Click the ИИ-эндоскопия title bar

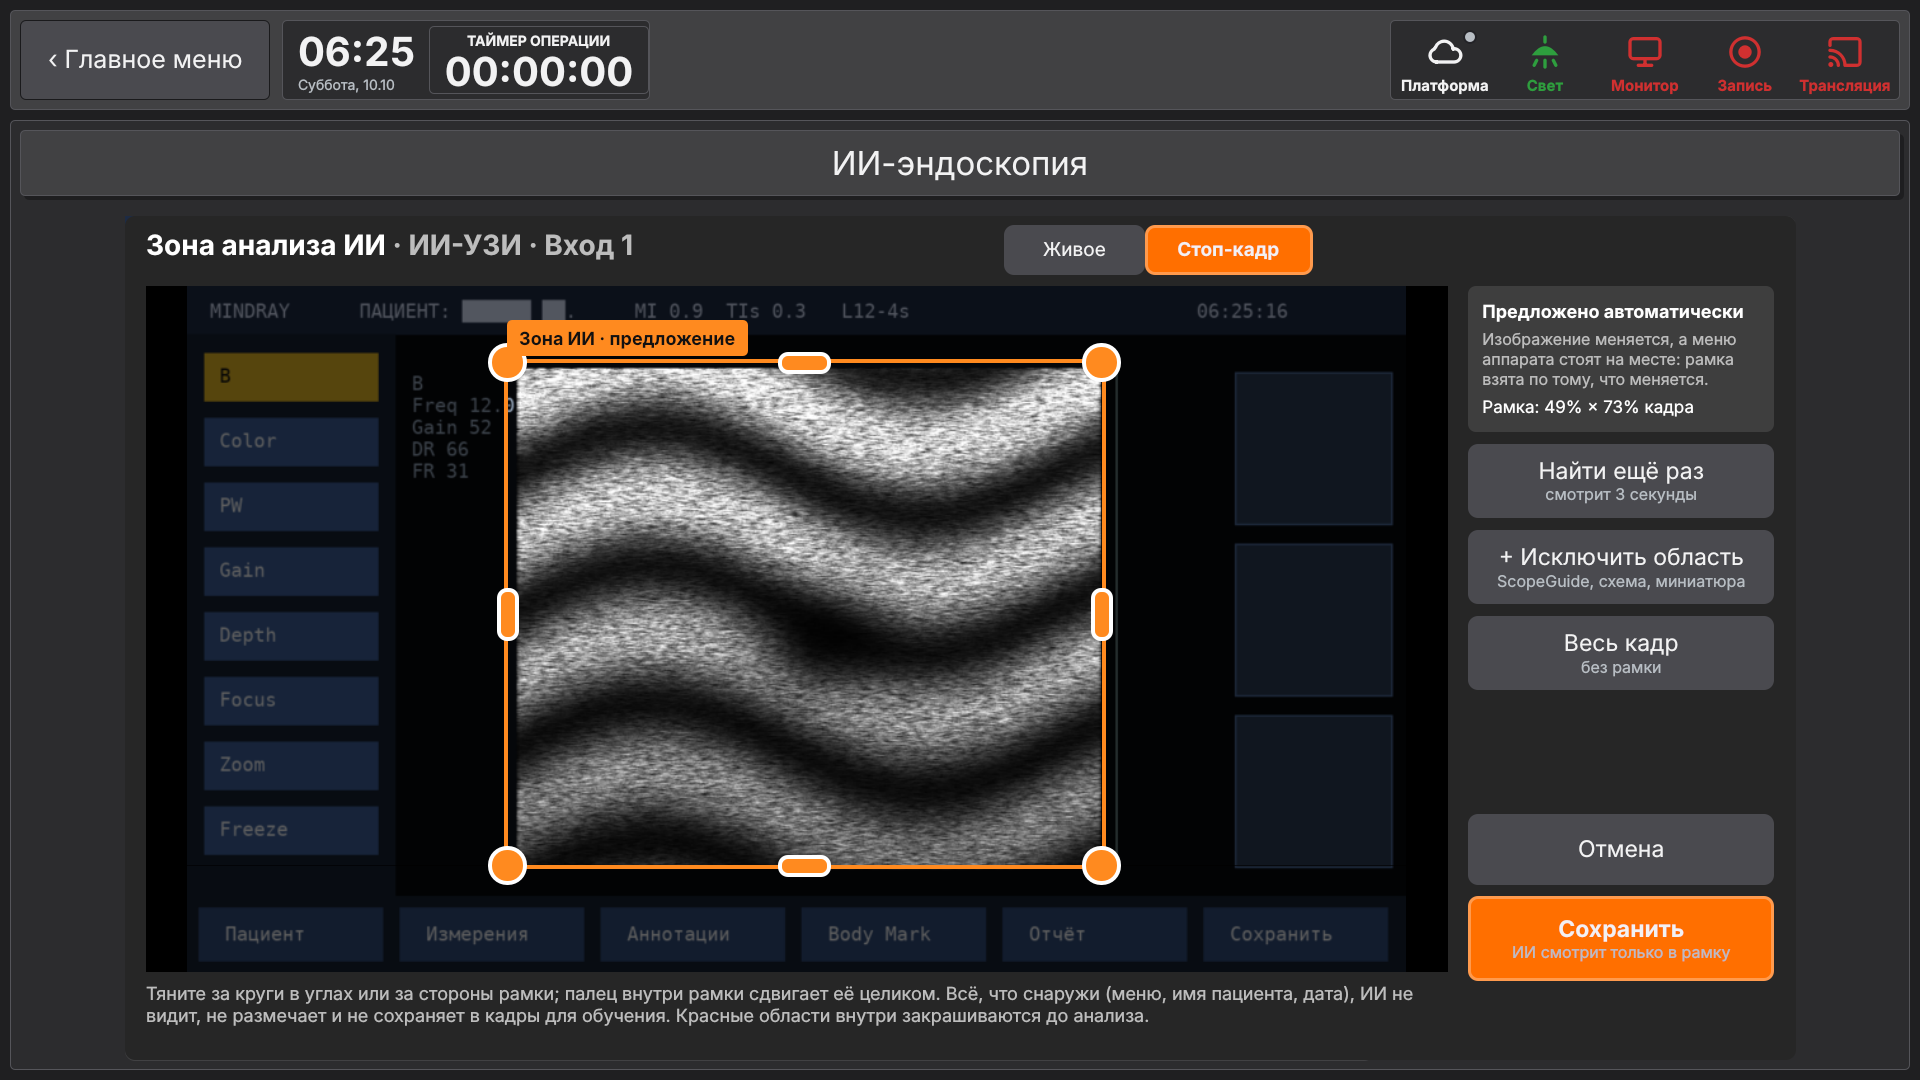pyautogui.click(x=960, y=163)
